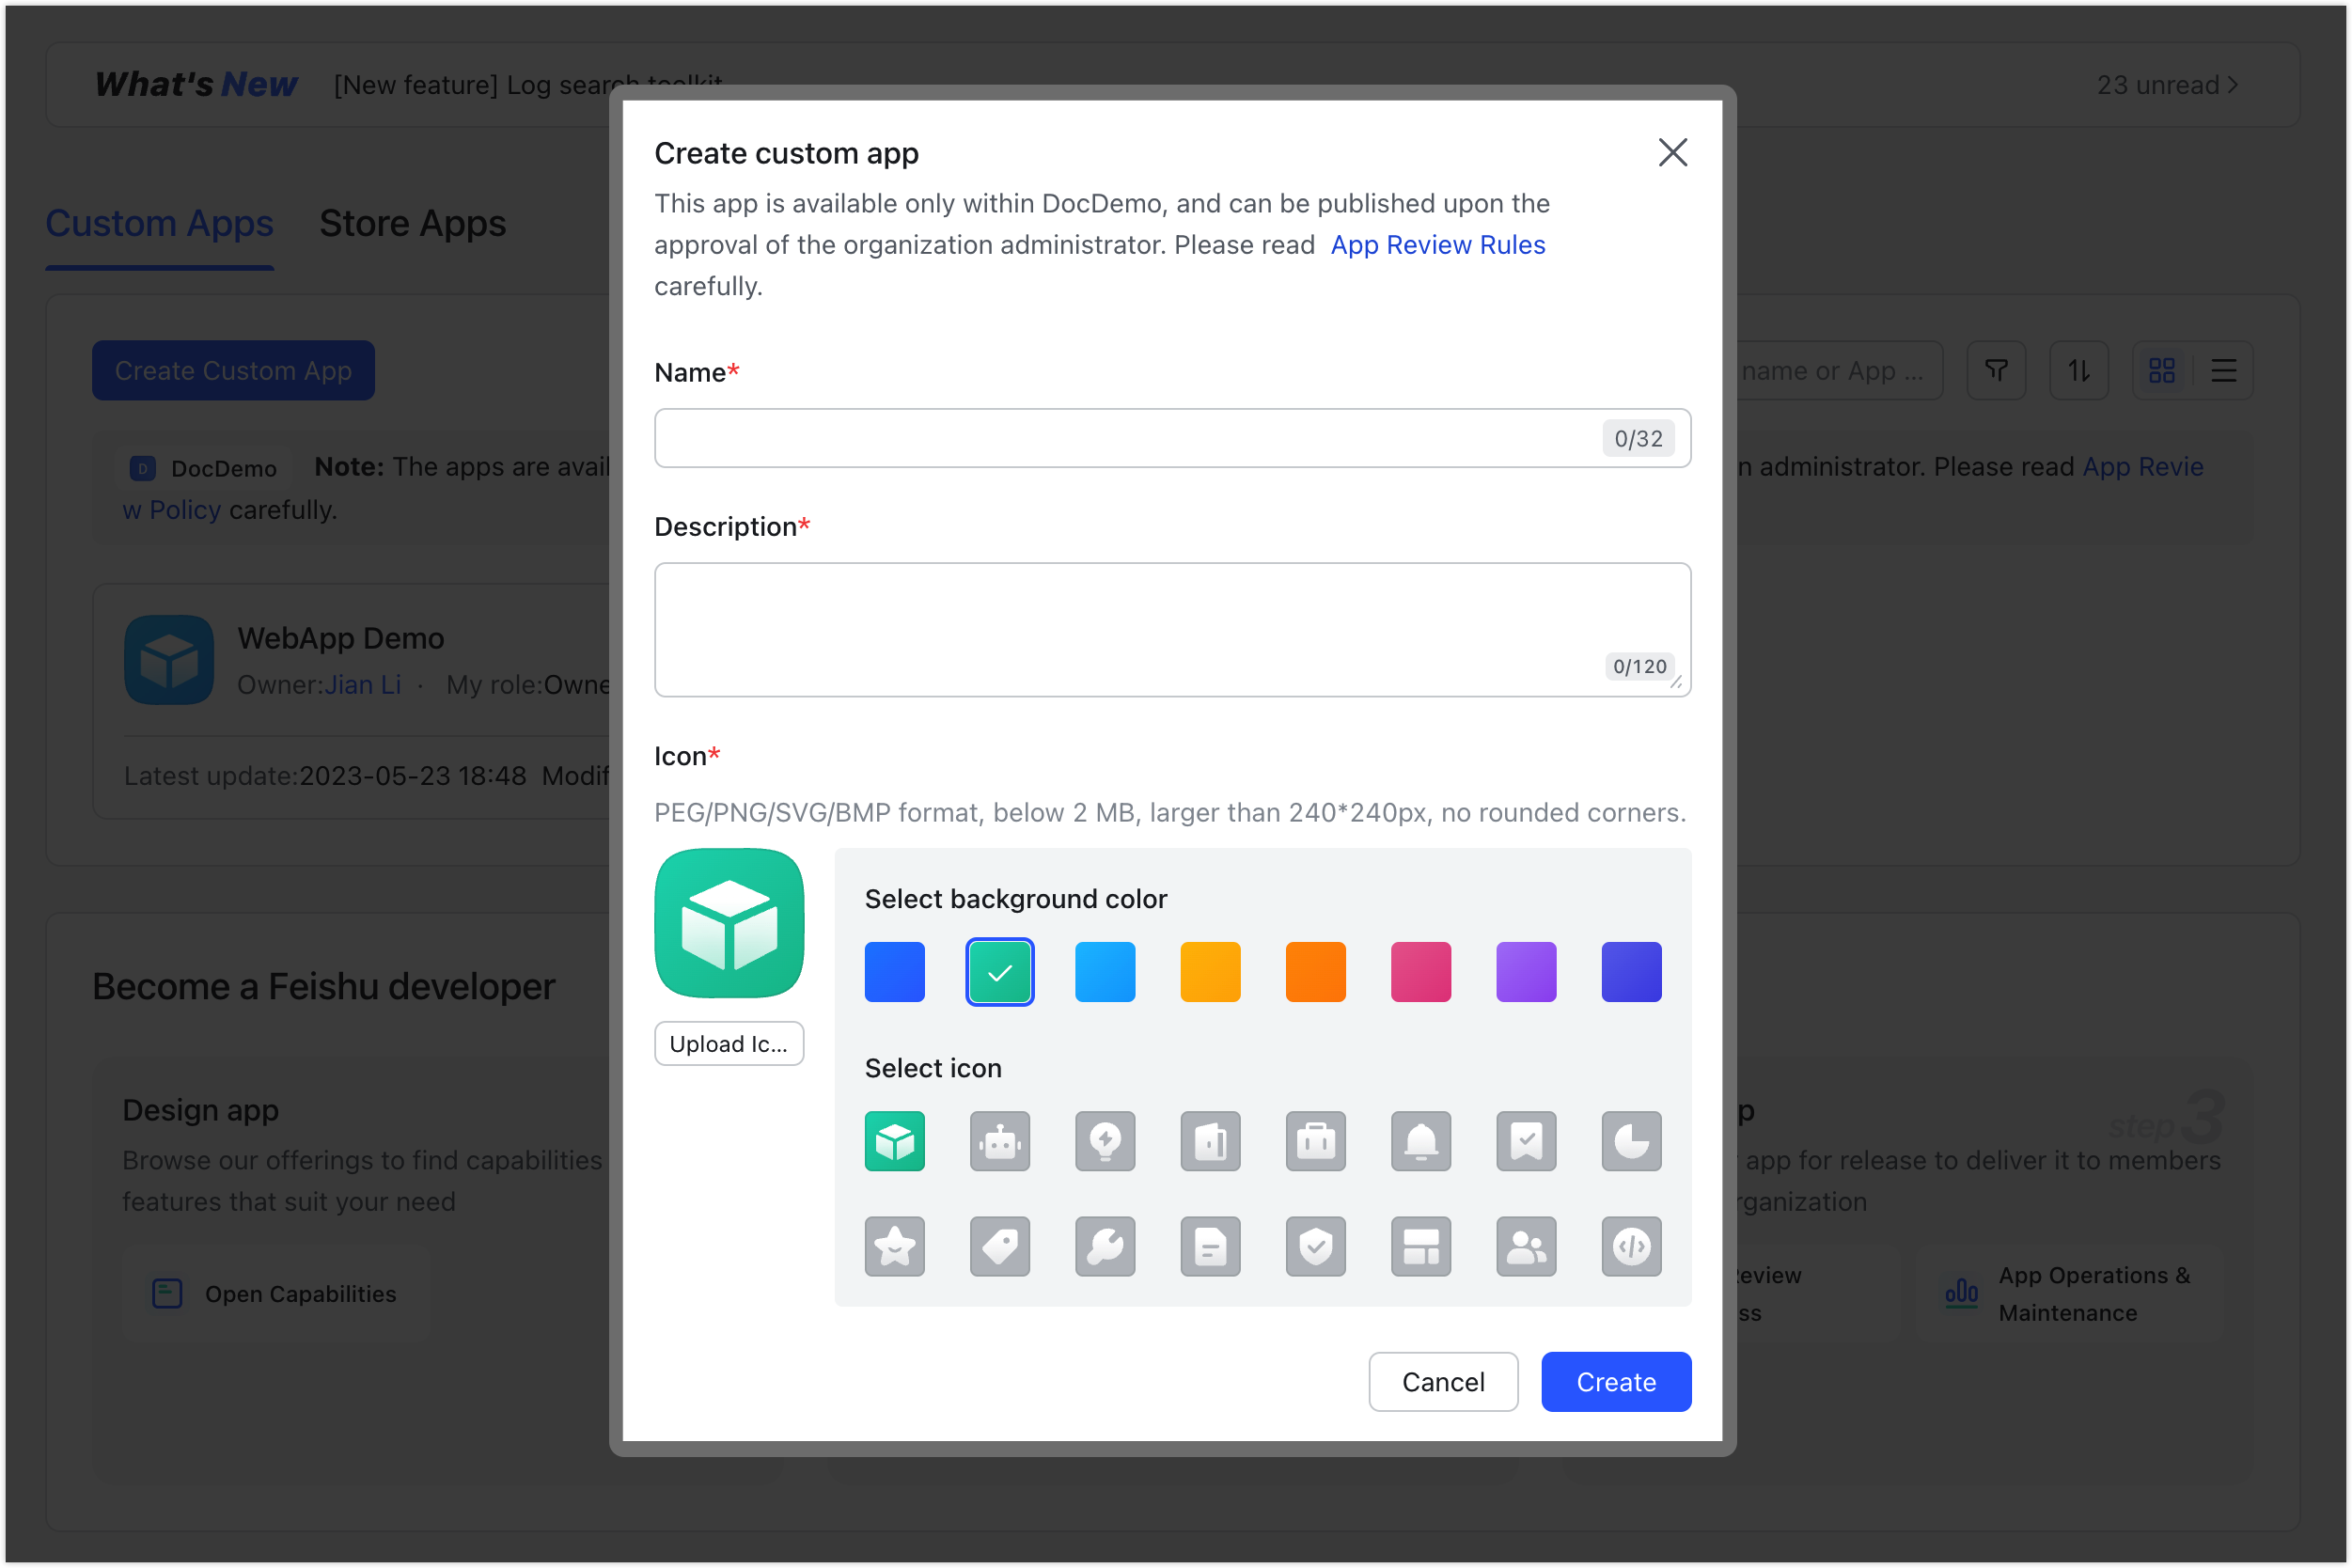Click the Upload Icon button
Screen dimensions: 2352x1568
click(728, 1043)
